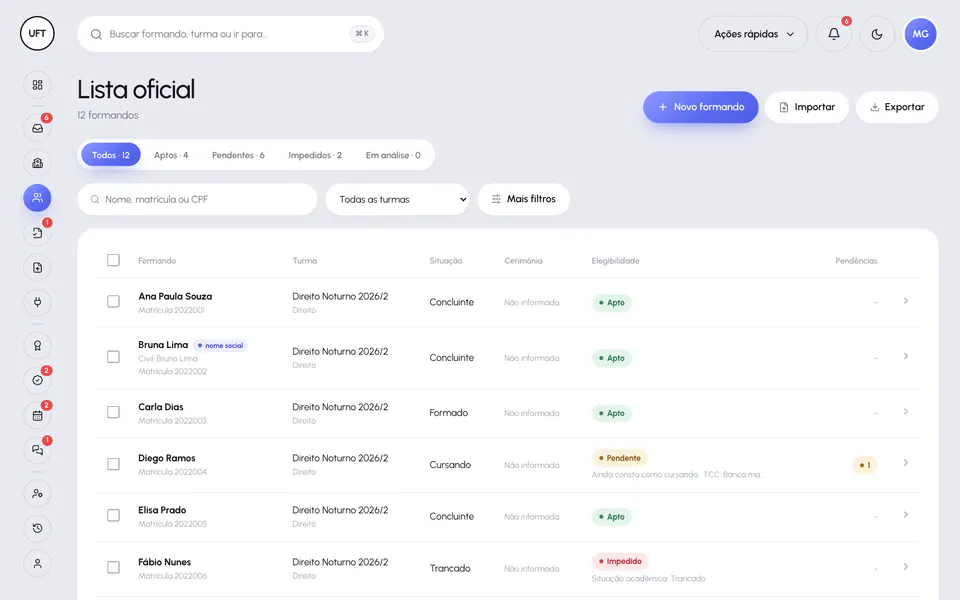The image size is (960, 600).
Task: Switch to the Aptos · 4 tab
Action: 171,155
